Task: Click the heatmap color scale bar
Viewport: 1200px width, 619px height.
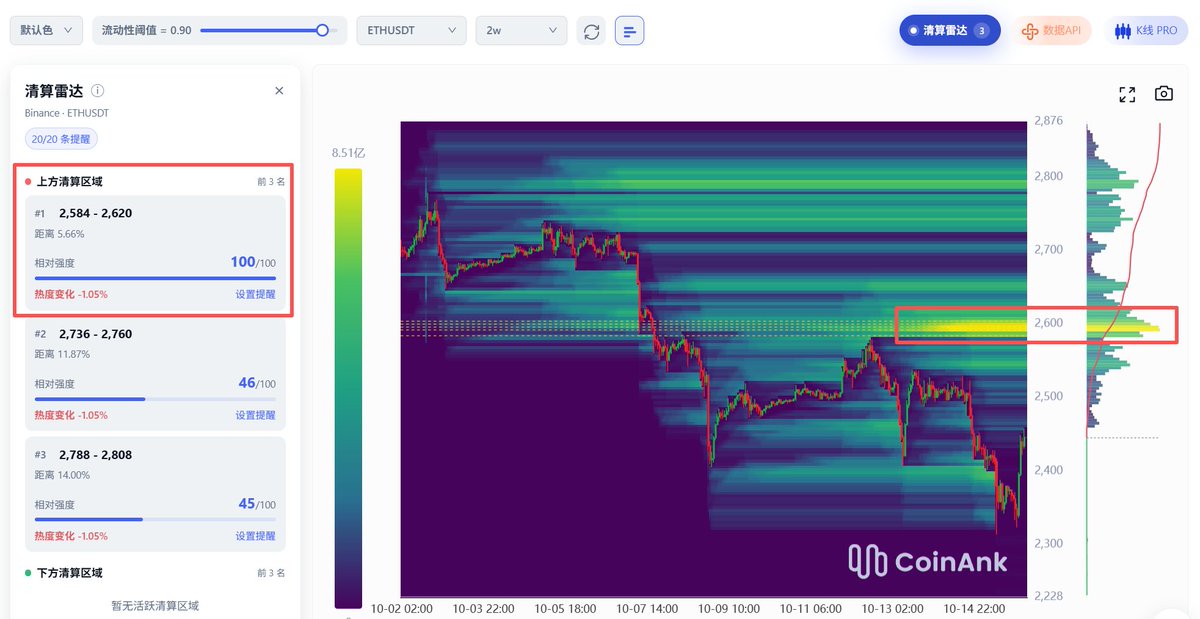Action: 348,388
